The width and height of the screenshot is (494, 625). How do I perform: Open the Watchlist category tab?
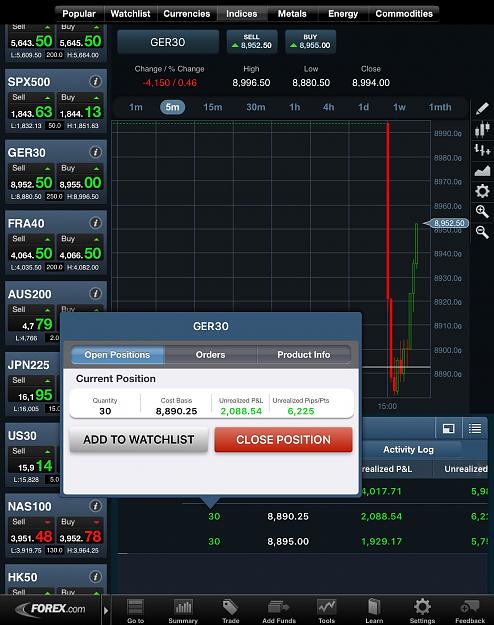130,14
